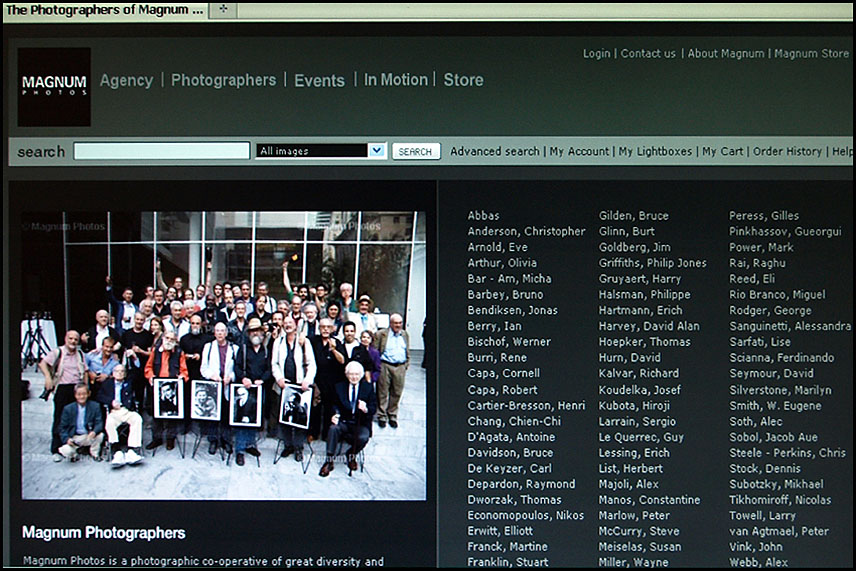Click the Login link
Image resolution: width=856 pixels, height=571 pixels.
[x=597, y=53]
